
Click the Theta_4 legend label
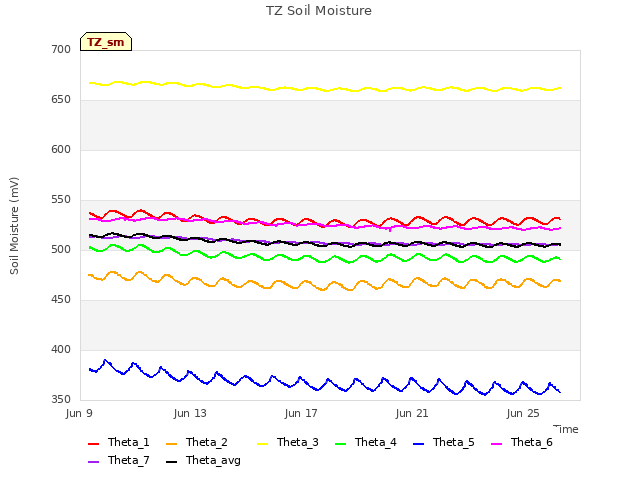(376, 442)
